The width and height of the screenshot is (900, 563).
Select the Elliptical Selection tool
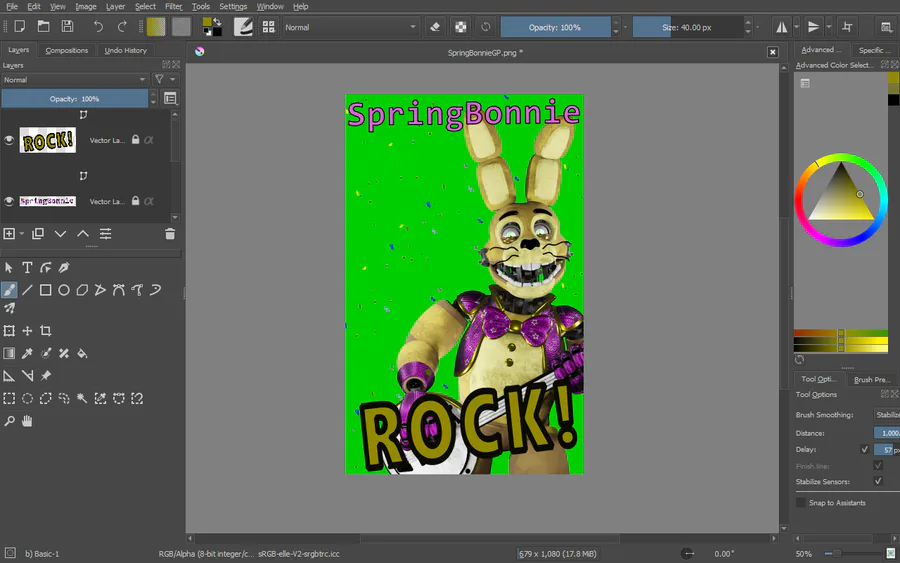(x=27, y=398)
